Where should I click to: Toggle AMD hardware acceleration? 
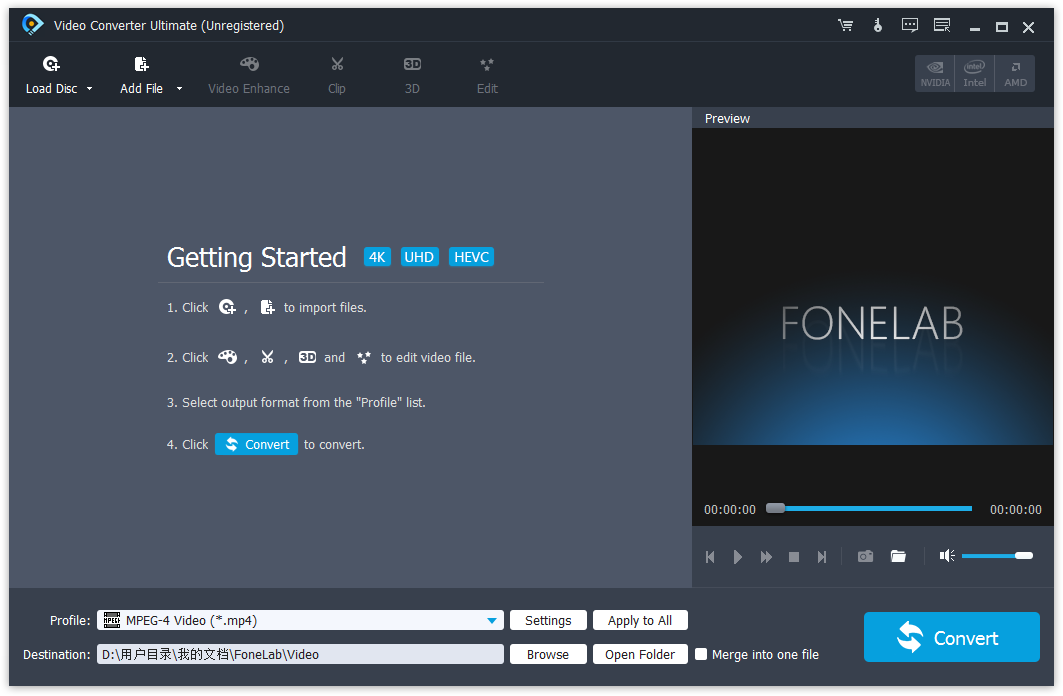click(x=1015, y=73)
